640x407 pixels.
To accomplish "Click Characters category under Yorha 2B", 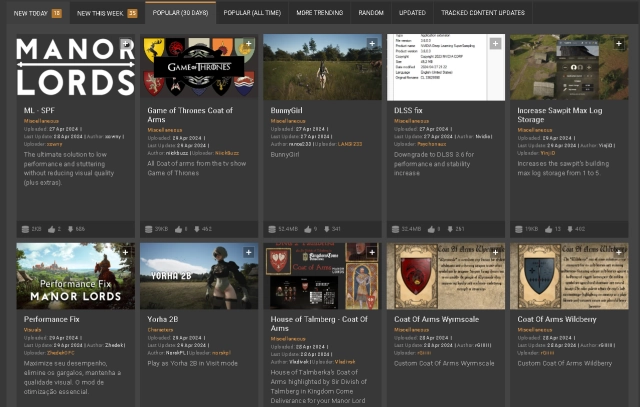I will [160, 330].
